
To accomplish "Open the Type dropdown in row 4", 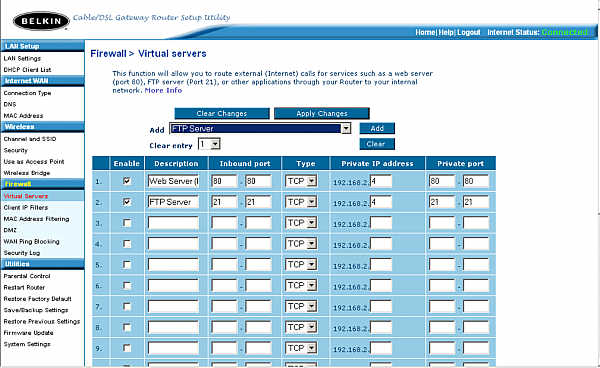I will coord(301,244).
